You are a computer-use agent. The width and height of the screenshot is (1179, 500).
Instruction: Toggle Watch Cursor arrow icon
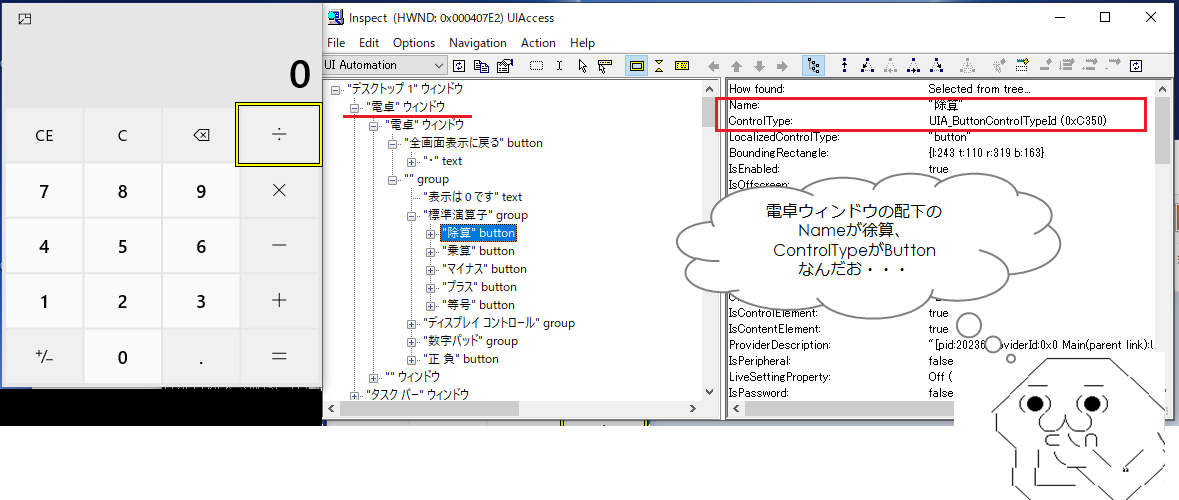pos(582,66)
